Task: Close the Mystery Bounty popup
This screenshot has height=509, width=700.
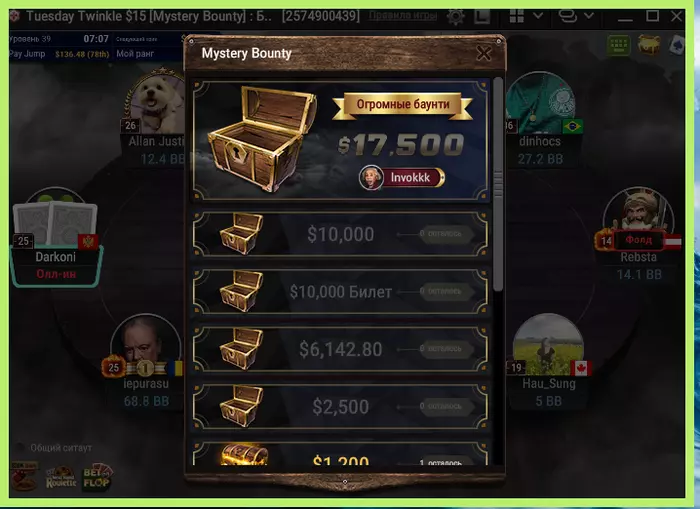Action: click(484, 54)
